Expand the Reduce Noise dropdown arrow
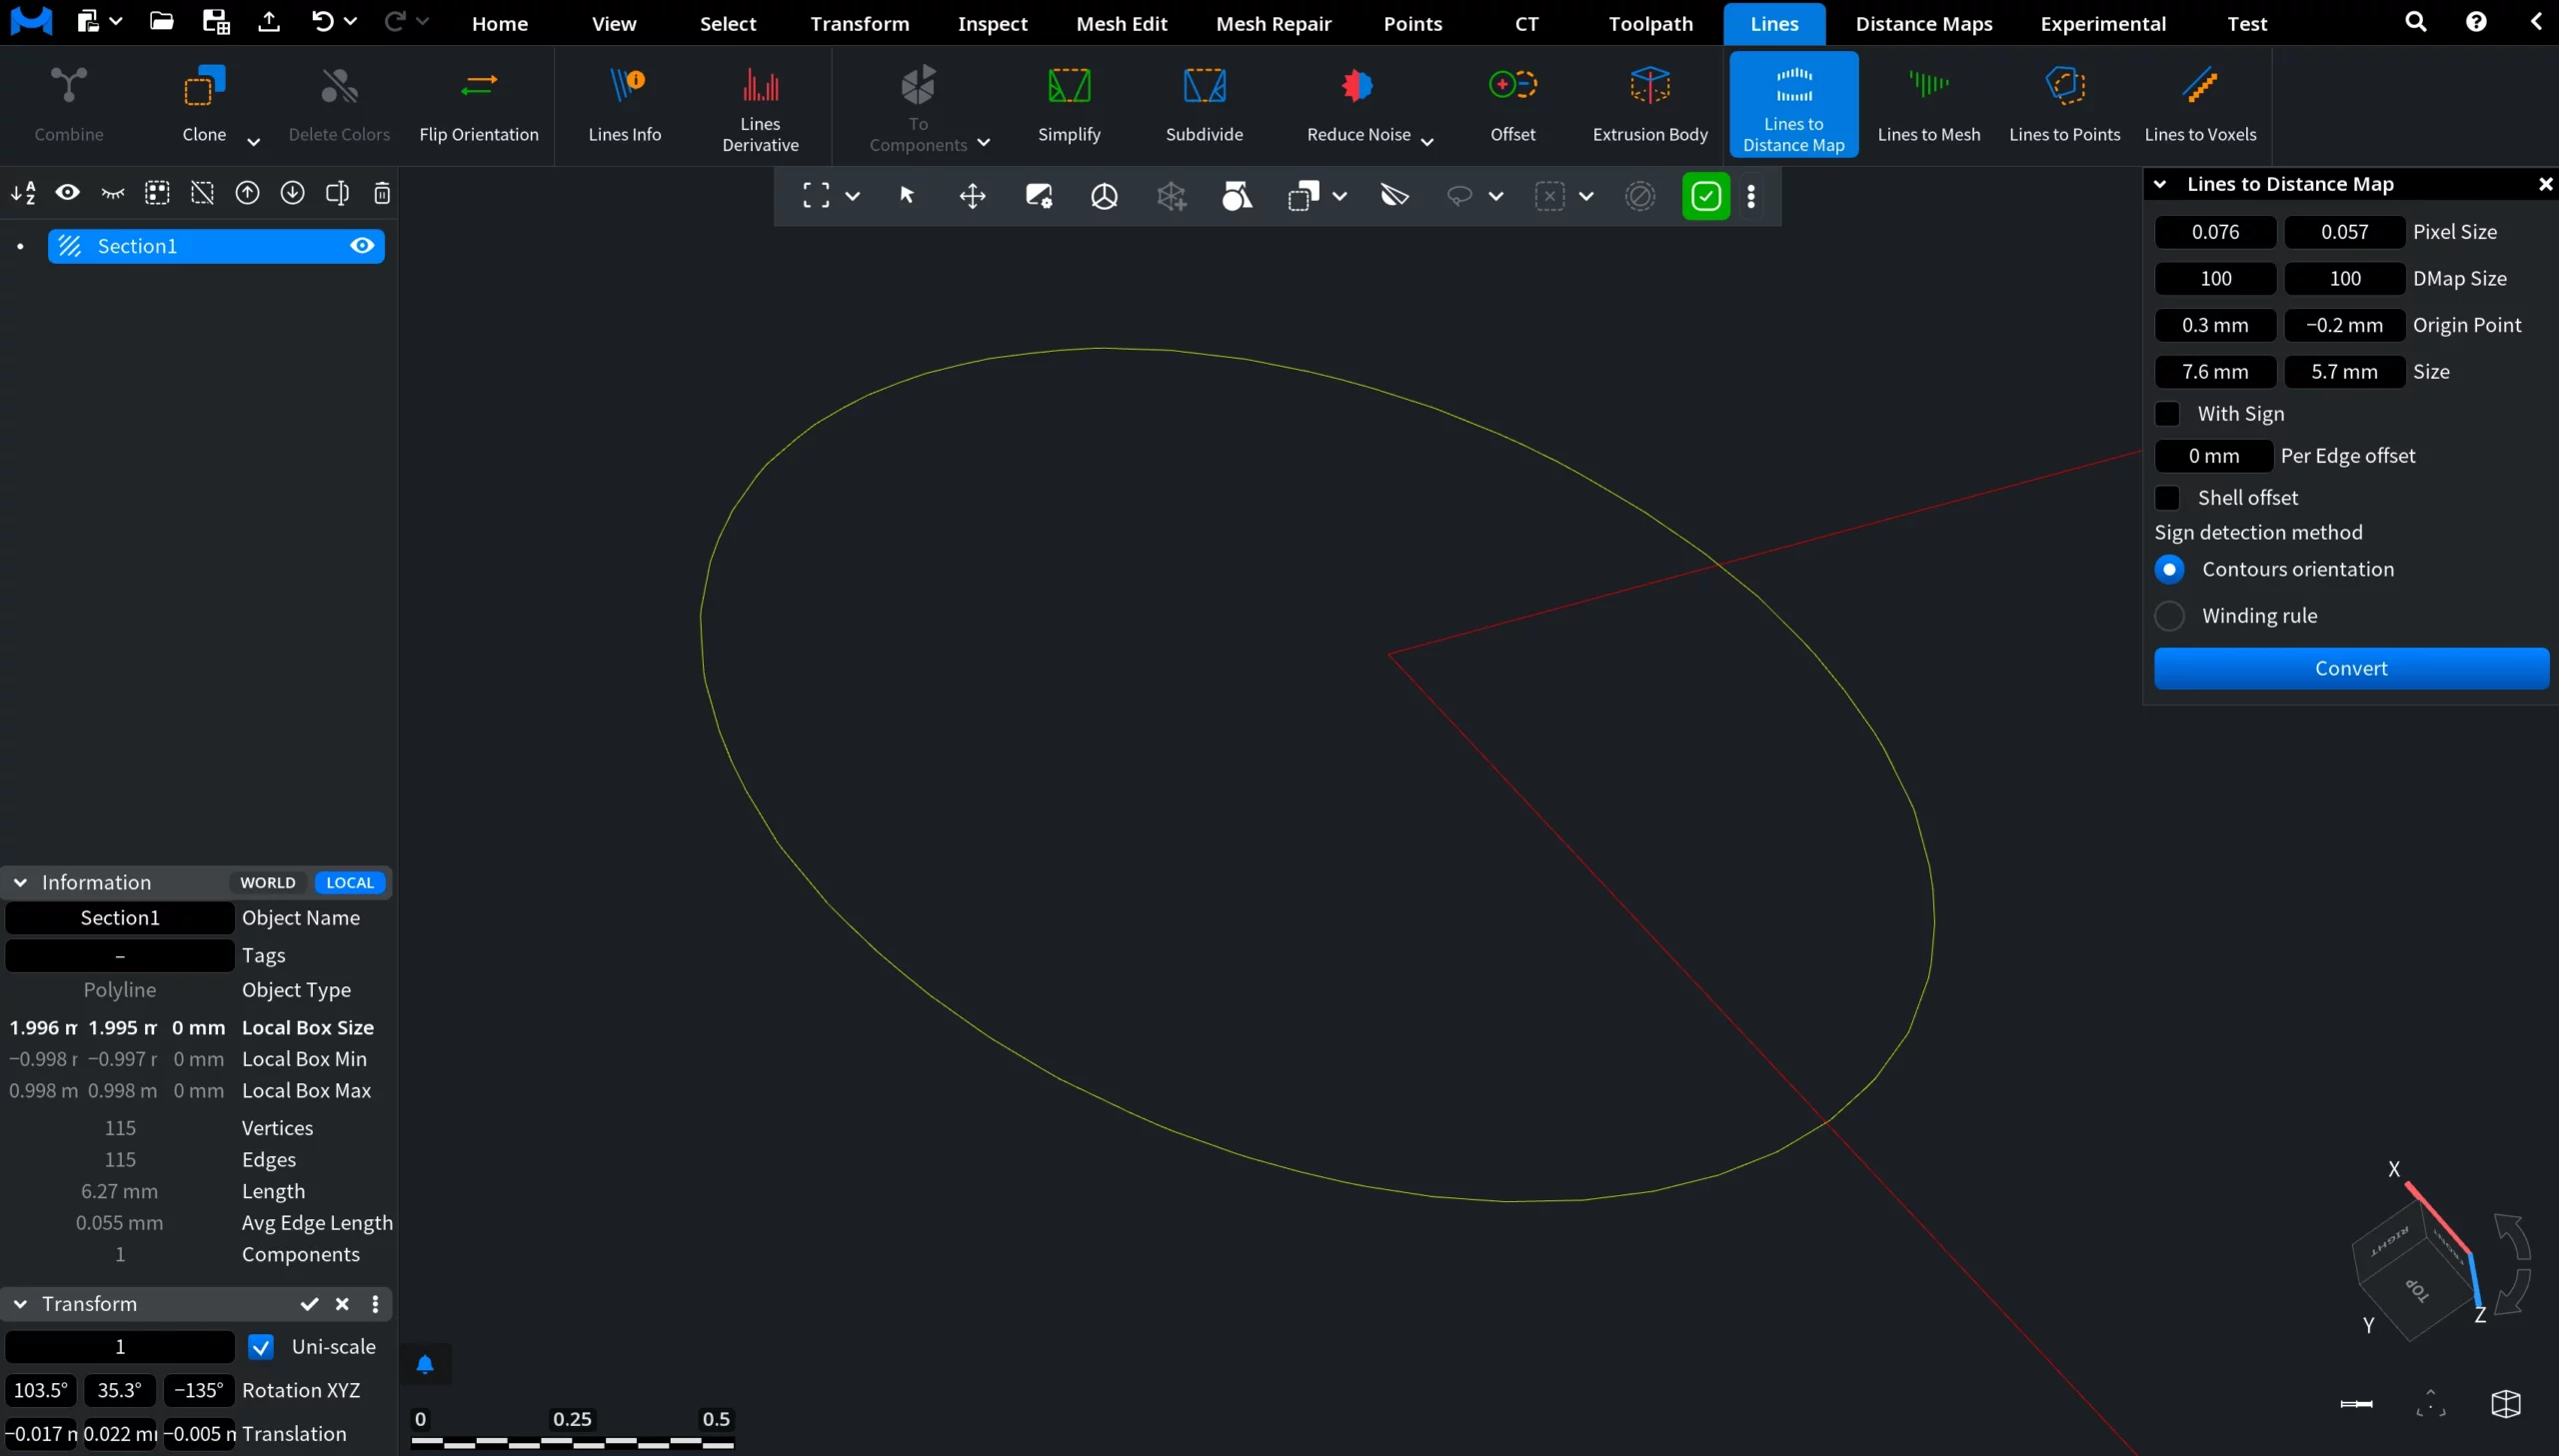Image resolution: width=2559 pixels, height=1456 pixels. 1427,142
